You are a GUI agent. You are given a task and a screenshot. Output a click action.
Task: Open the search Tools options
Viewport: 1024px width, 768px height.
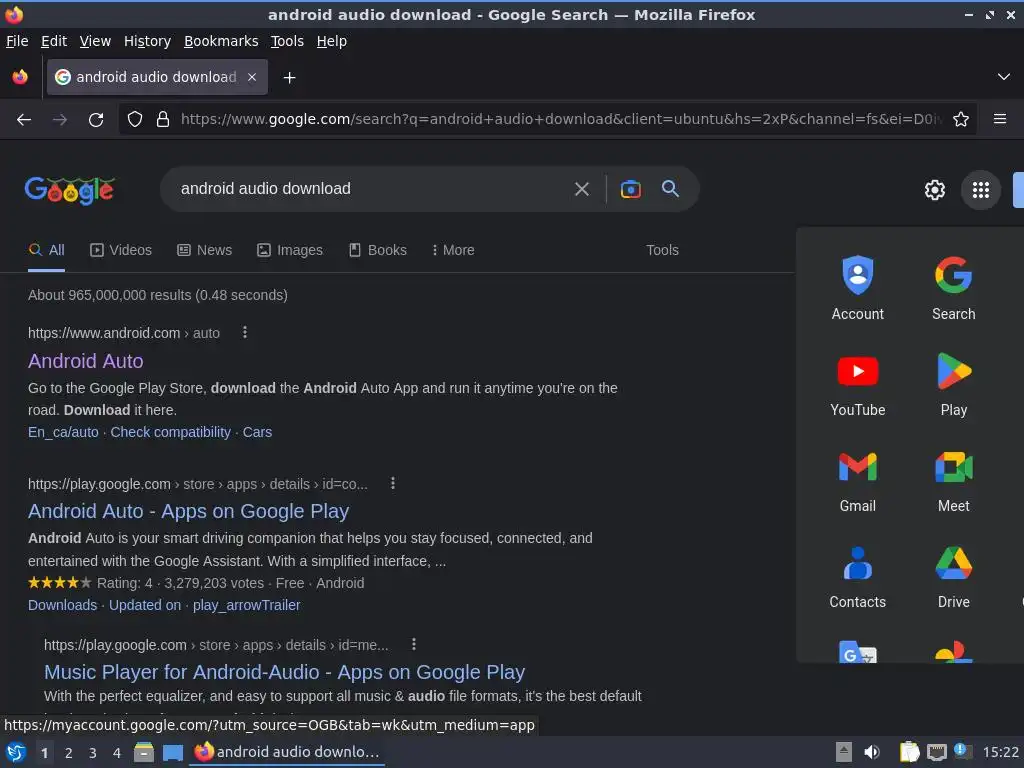tap(662, 250)
